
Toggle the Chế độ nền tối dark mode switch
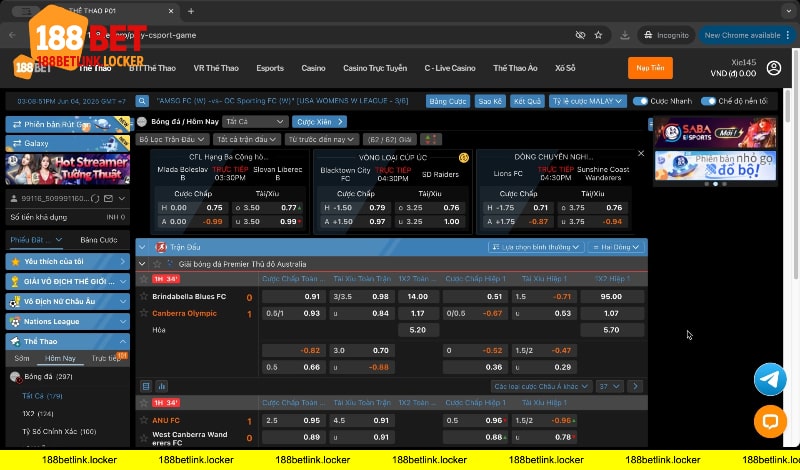coord(709,101)
